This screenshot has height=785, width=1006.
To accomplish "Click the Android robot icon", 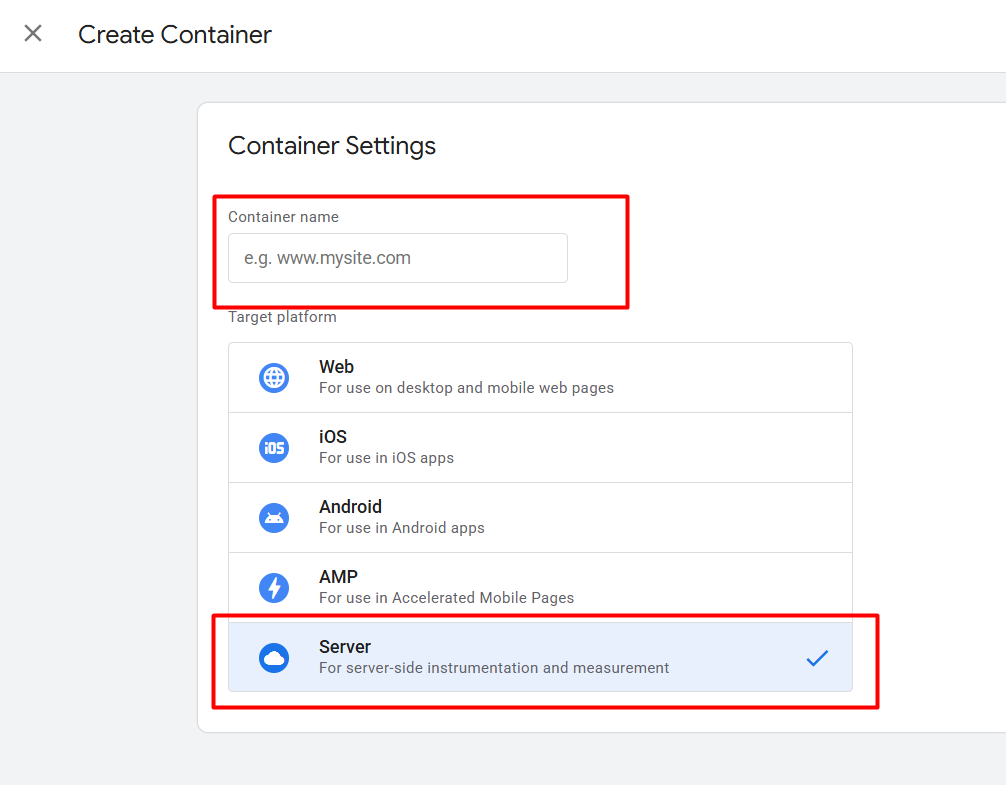I will (x=274, y=518).
